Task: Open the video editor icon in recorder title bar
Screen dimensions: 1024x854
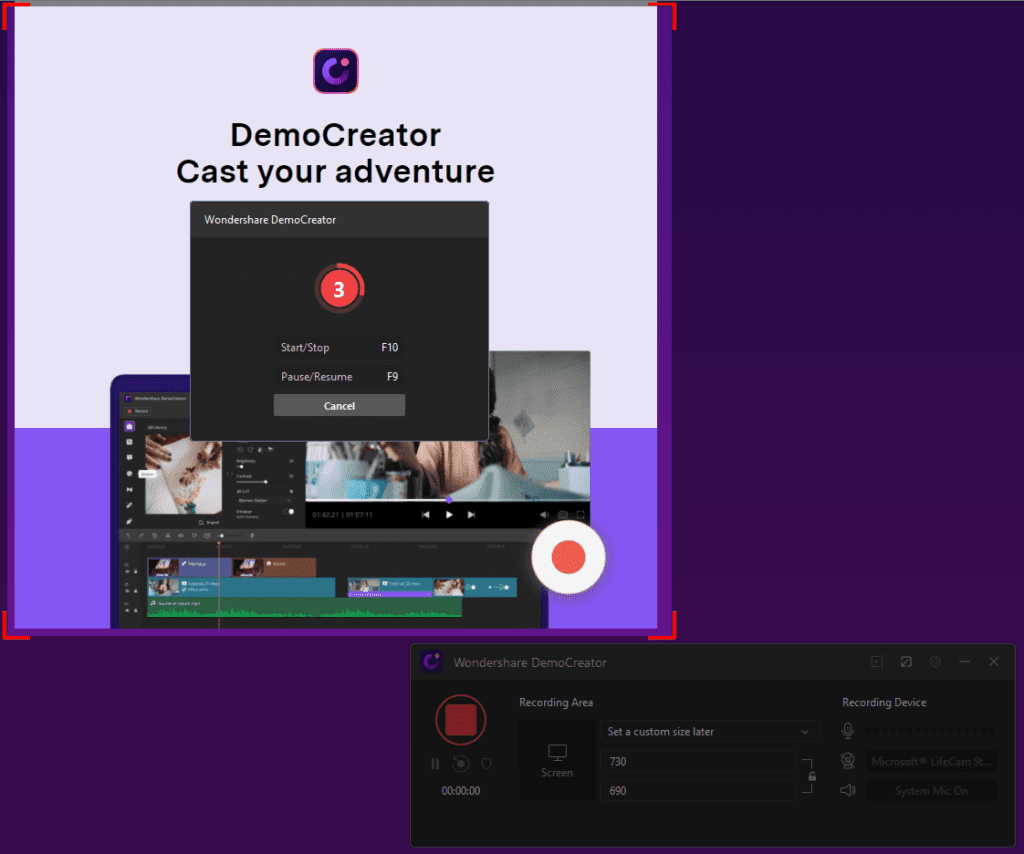Action: (x=877, y=662)
